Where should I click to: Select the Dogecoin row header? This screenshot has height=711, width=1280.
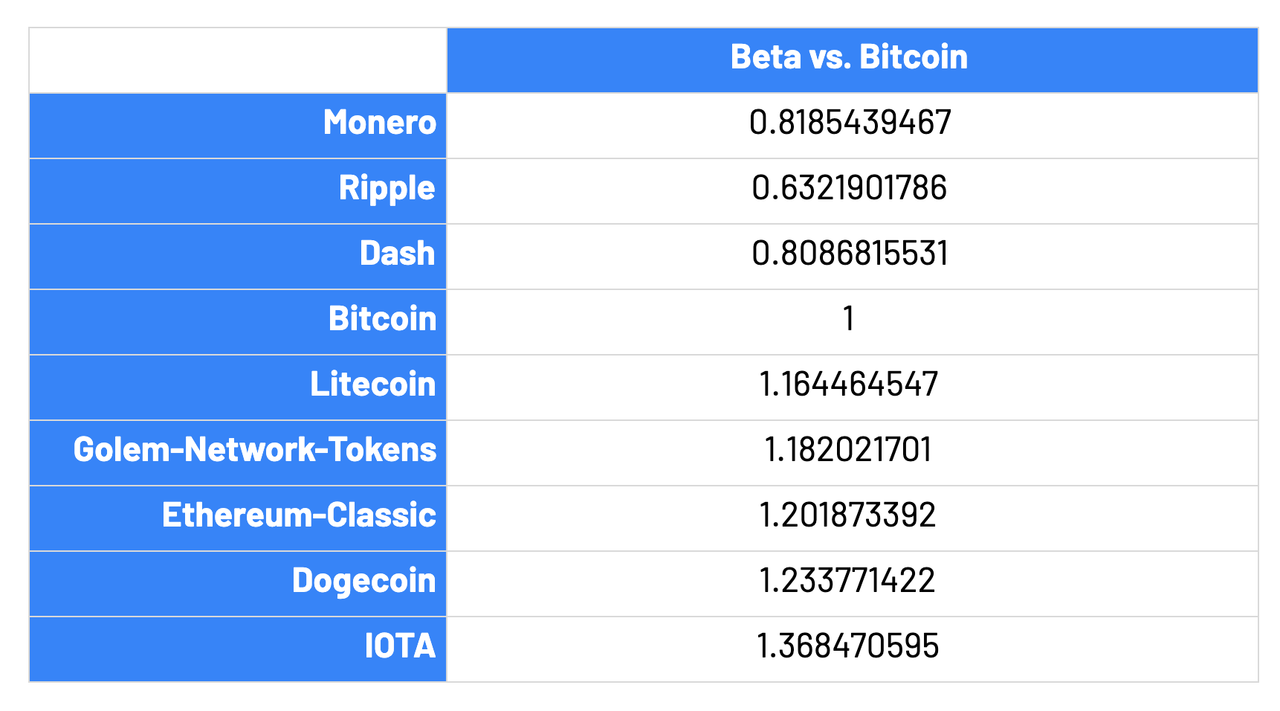[x=238, y=581]
